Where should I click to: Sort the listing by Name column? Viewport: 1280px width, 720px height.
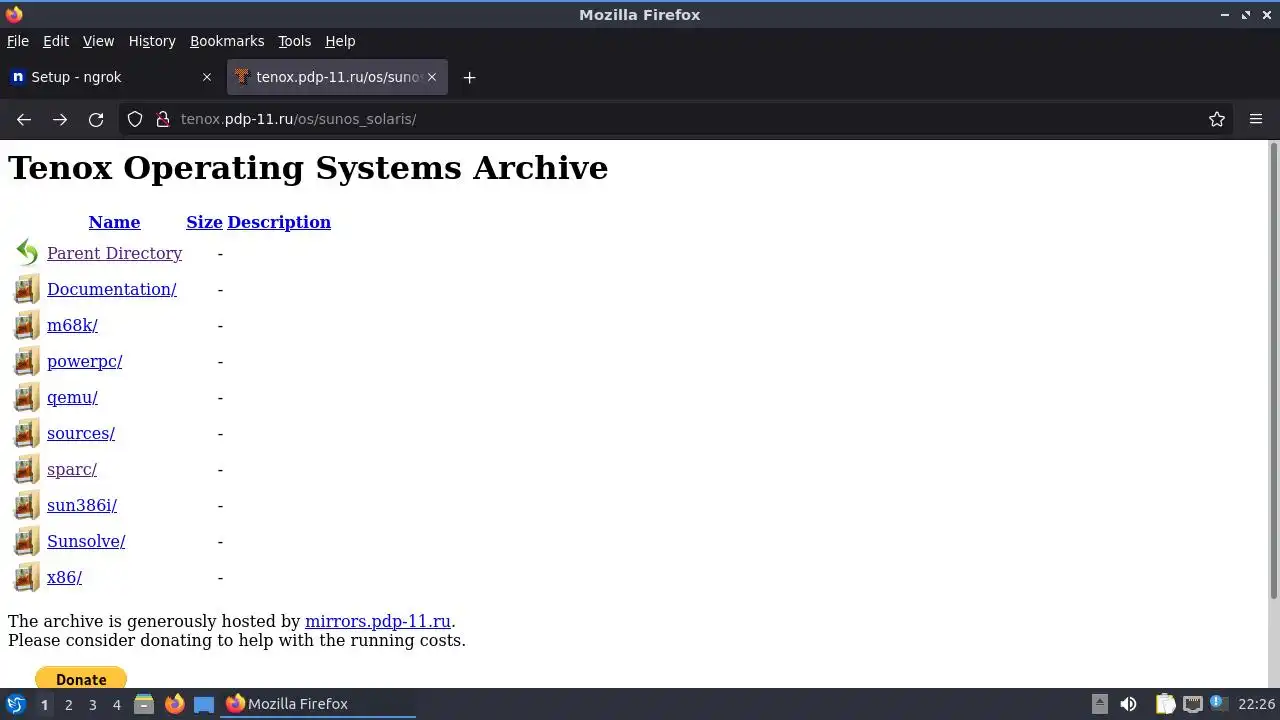114,222
